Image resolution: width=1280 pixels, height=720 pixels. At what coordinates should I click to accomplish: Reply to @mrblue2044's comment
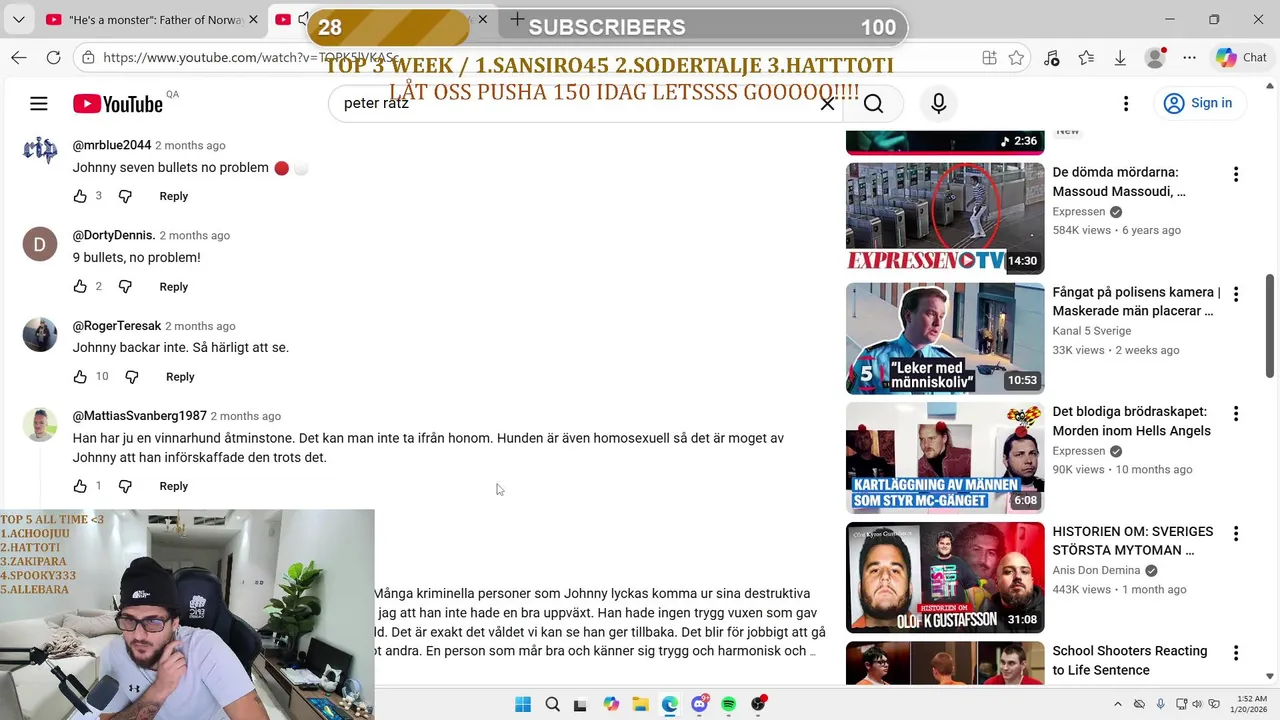pos(173,196)
